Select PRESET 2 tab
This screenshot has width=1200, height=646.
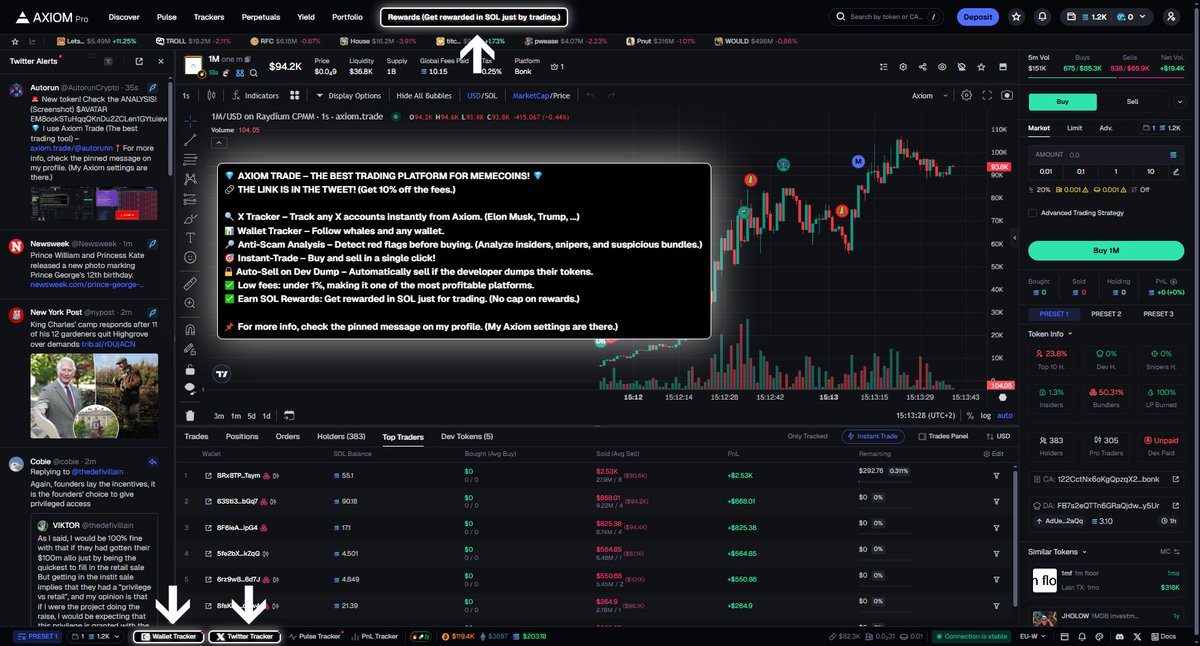(x=1105, y=314)
